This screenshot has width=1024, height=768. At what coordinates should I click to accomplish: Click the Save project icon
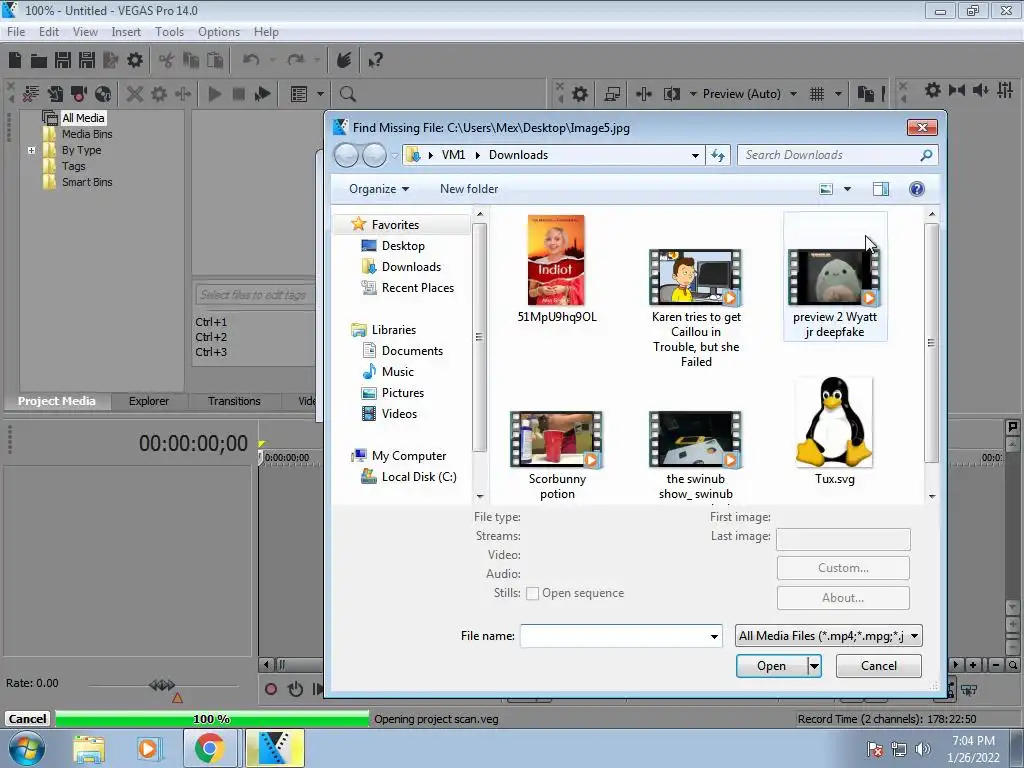pos(63,61)
